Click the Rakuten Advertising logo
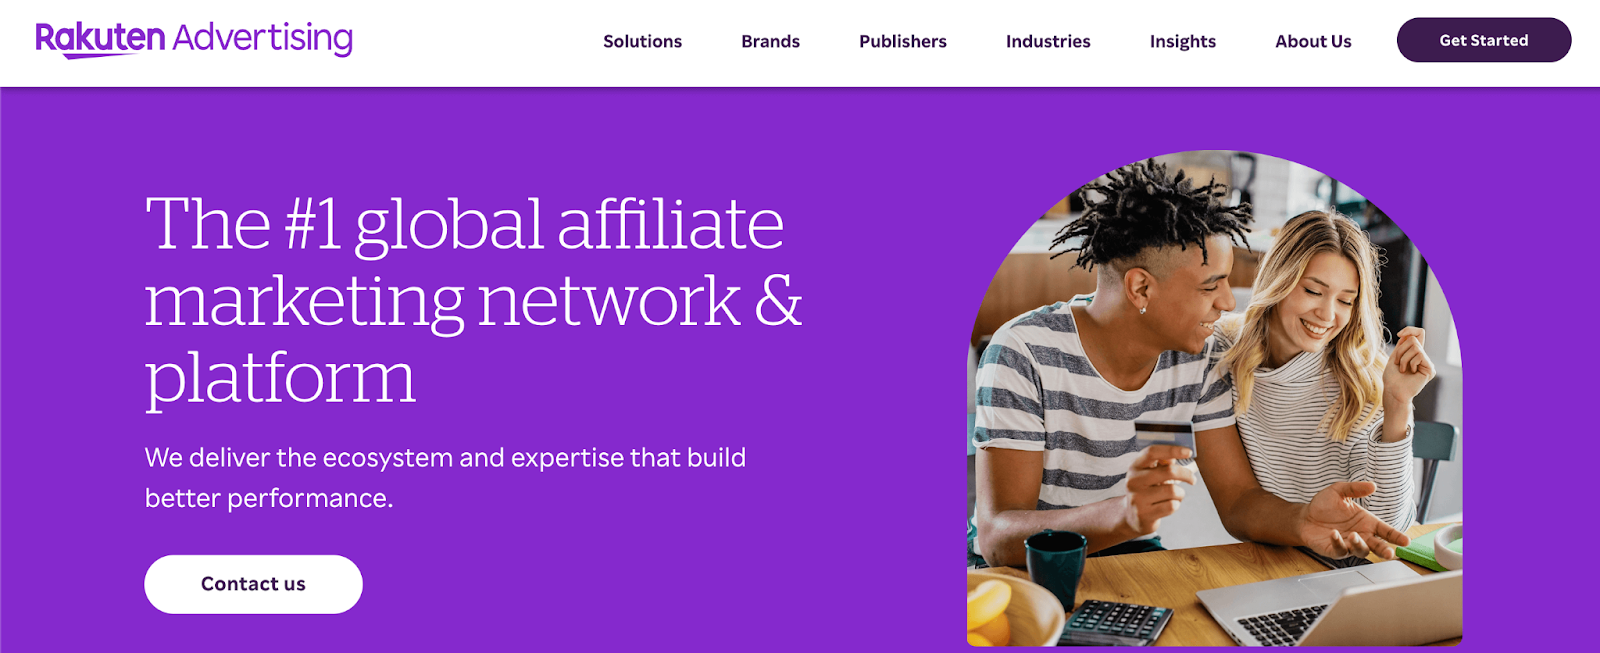The height and width of the screenshot is (653, 1600). (x=194, y=39)
